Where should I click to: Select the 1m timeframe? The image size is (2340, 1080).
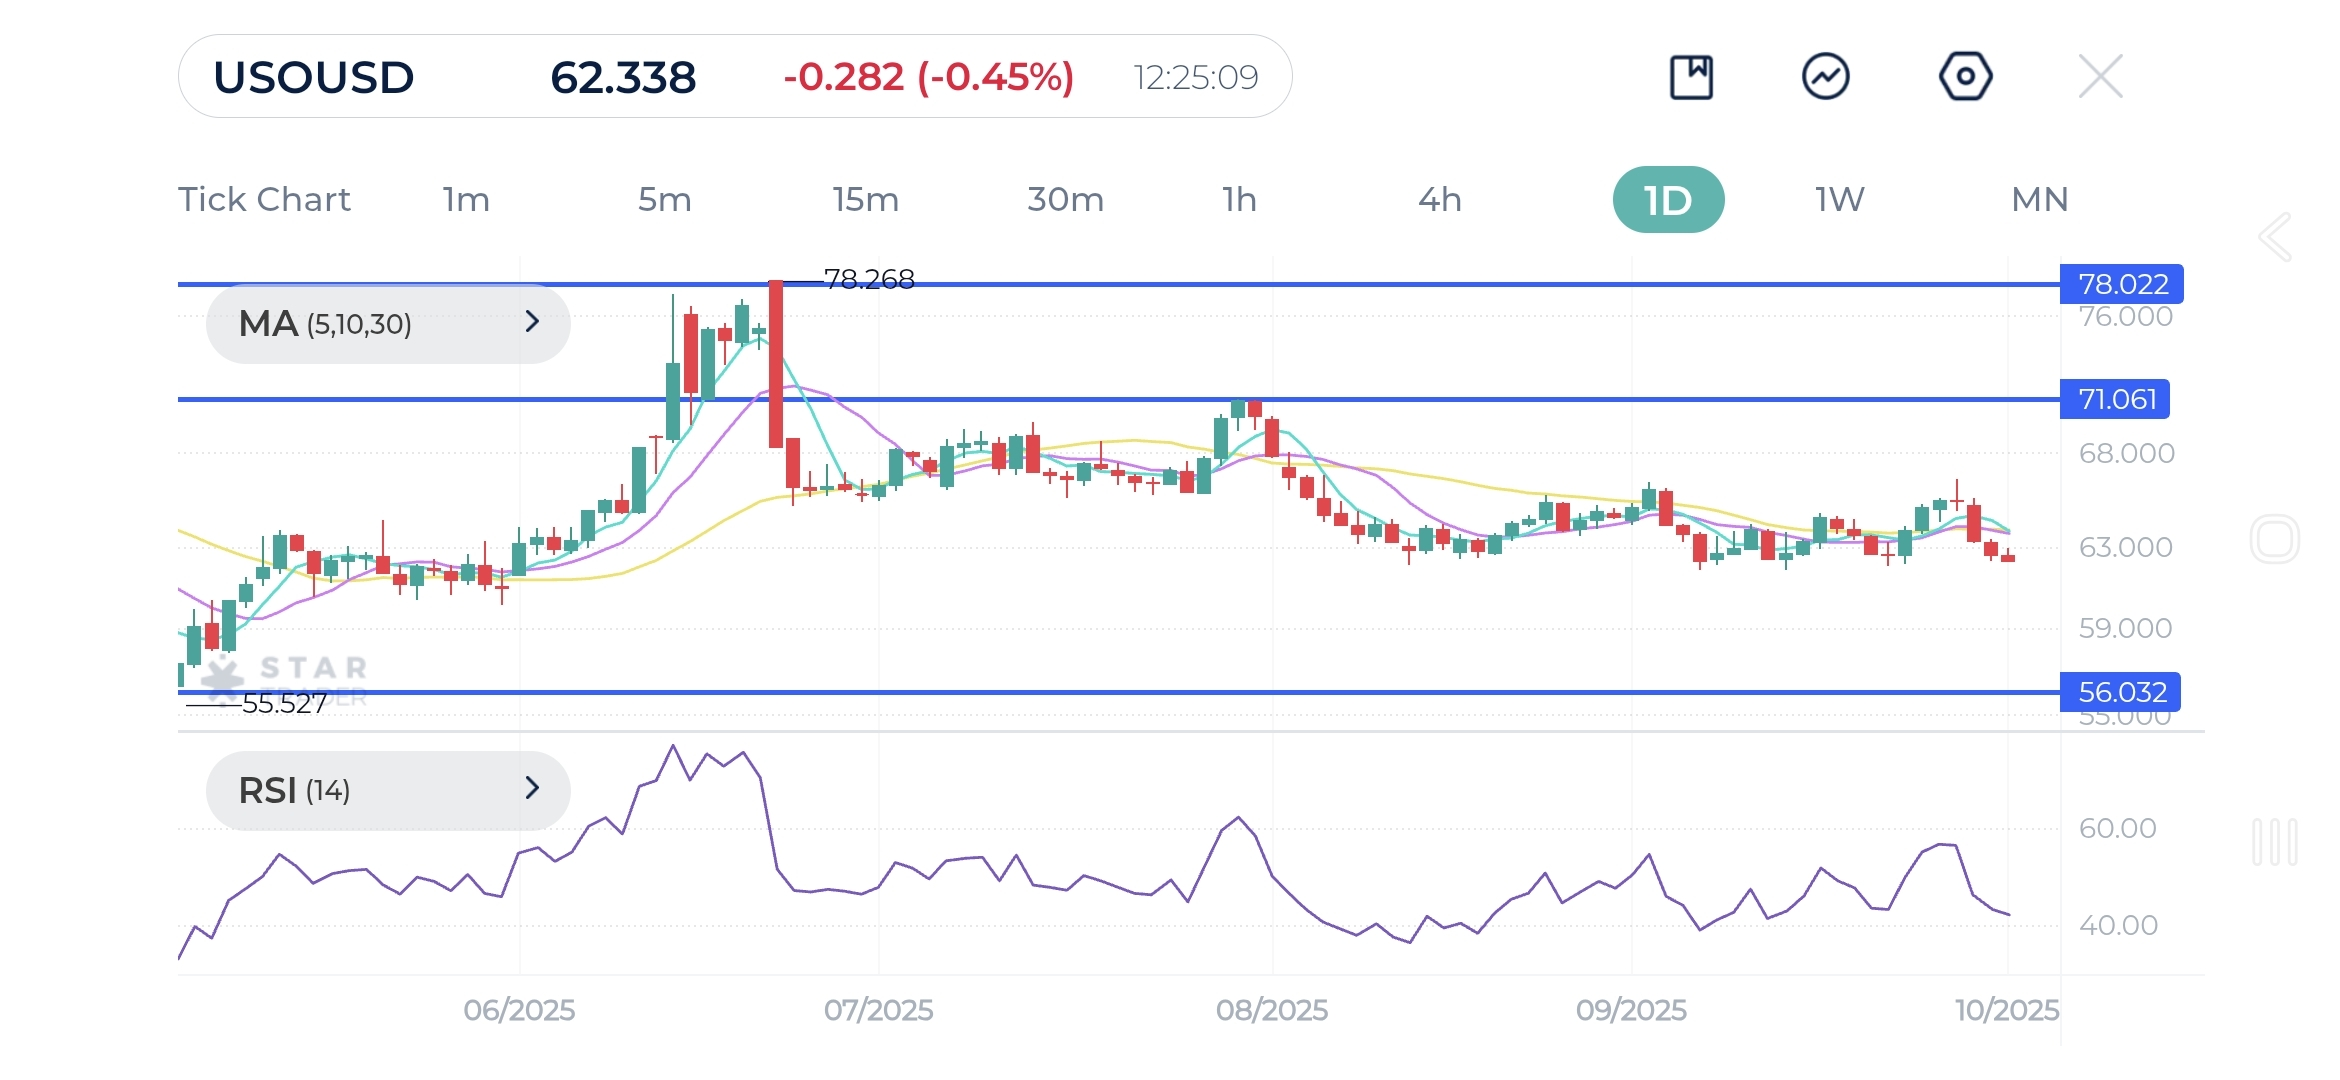tap(466, 200)
